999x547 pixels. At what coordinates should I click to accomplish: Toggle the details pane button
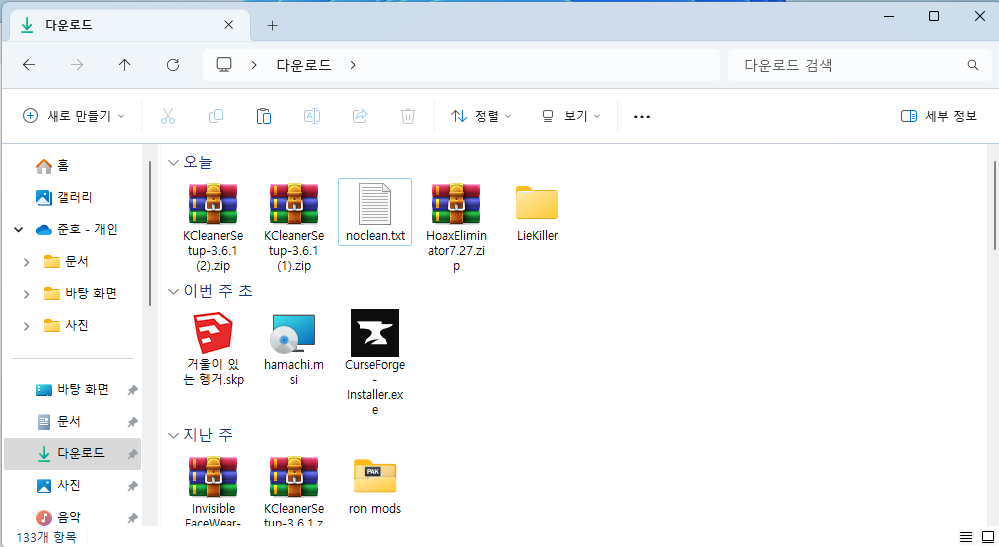[x=938, y=116]
